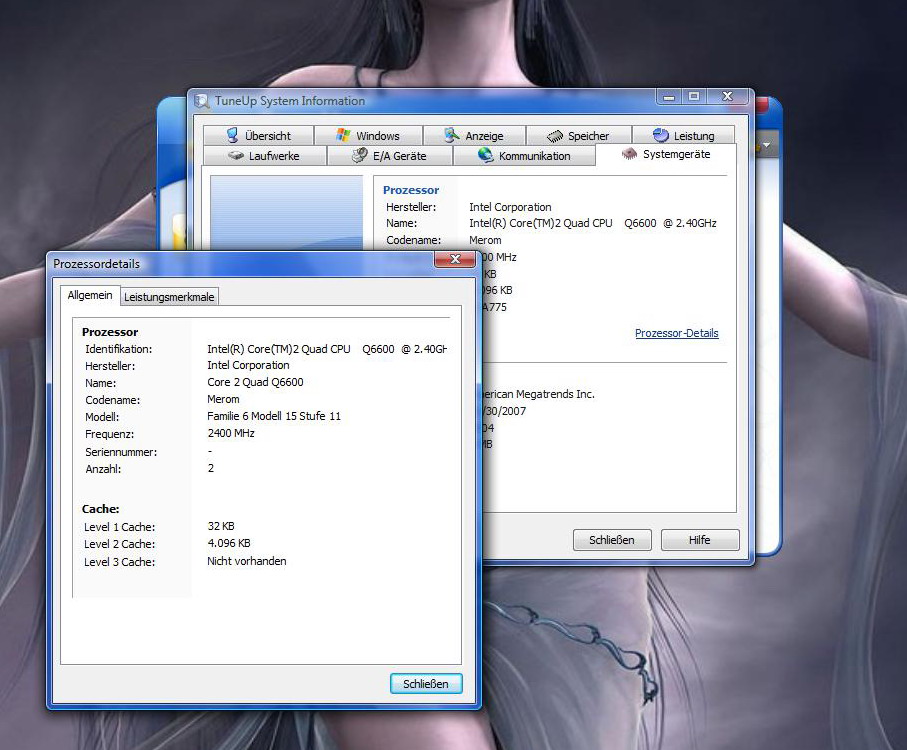The height and width of the screenshot is (750, 907).
Task: Click the '4.096 KB' Level 2 cache value
Action: [228, 543]
